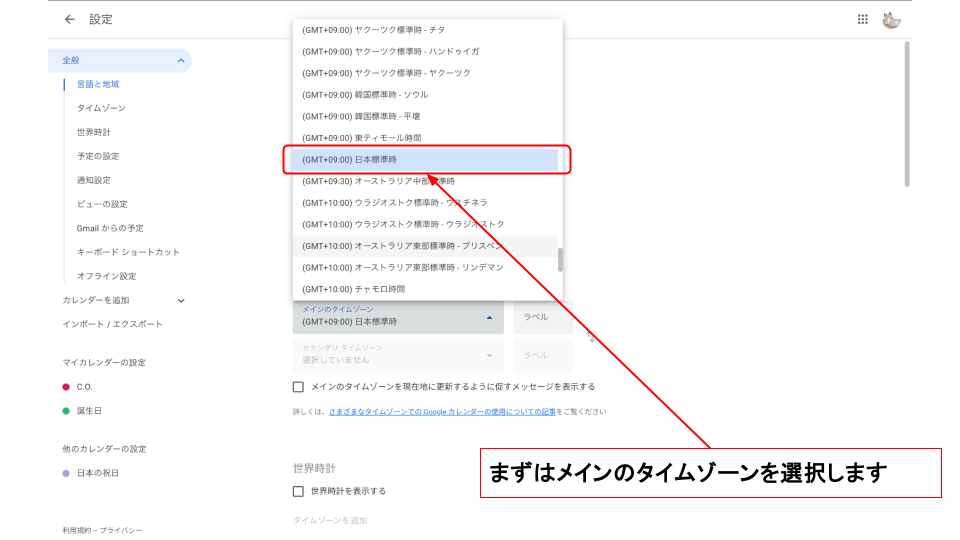960x540 pixels.
Task: Expand the カレンダーを追加 section
Action: (x=181, y=300)
